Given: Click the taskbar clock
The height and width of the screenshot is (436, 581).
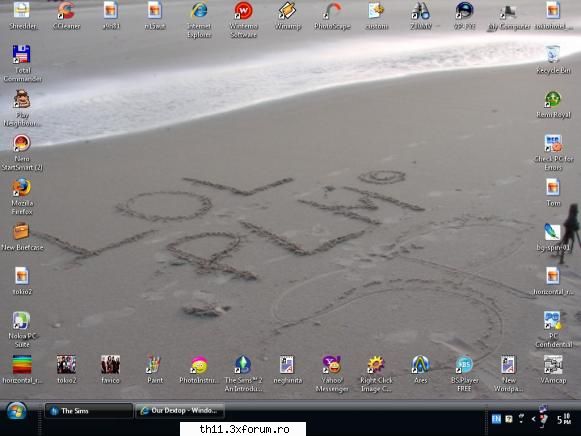Looking at the screenshot, I should (x=564, y=419).
